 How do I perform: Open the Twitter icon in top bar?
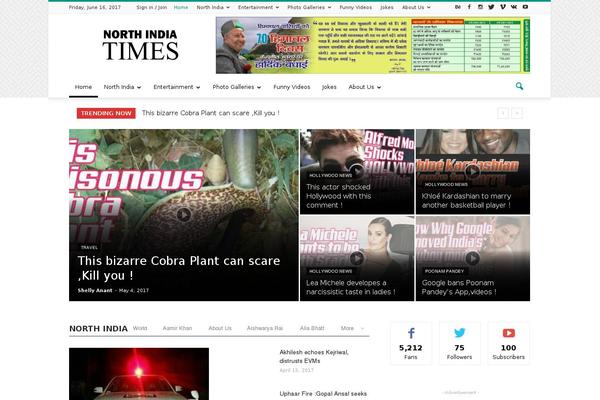pyautogui.click(x=491, y=7)
